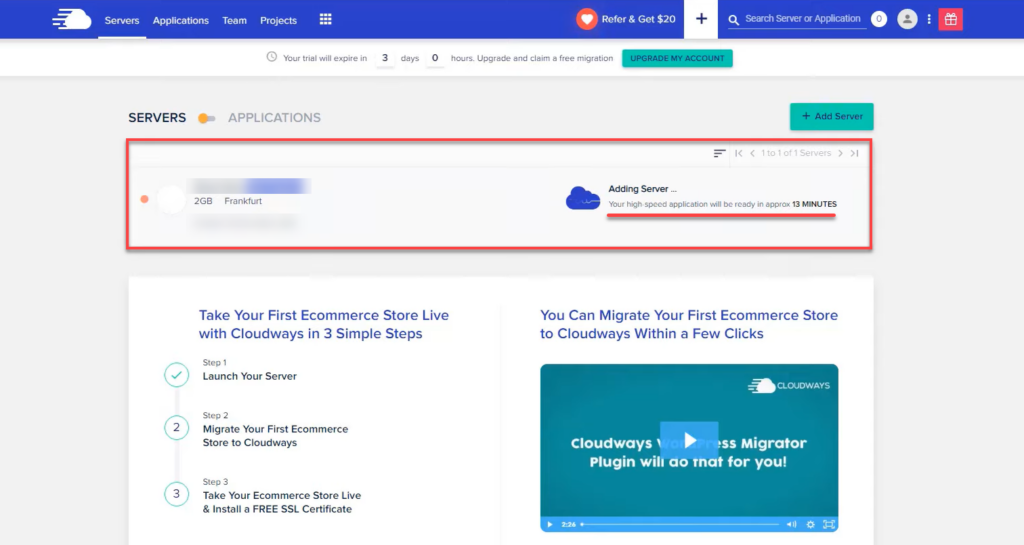Click the blue cloud Adding Server icon

[583, 198]
